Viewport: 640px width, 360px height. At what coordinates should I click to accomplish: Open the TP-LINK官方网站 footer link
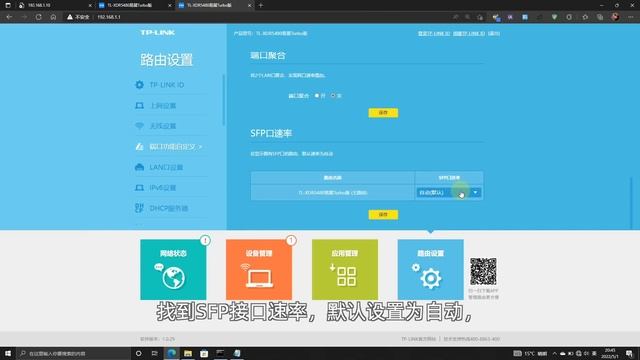[418, 339]
